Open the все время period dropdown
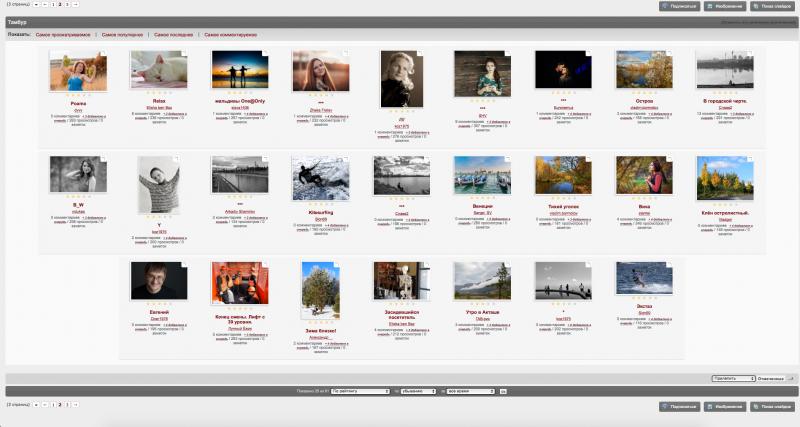The width and height of the screenshot is (800, 427). [470, 391]
